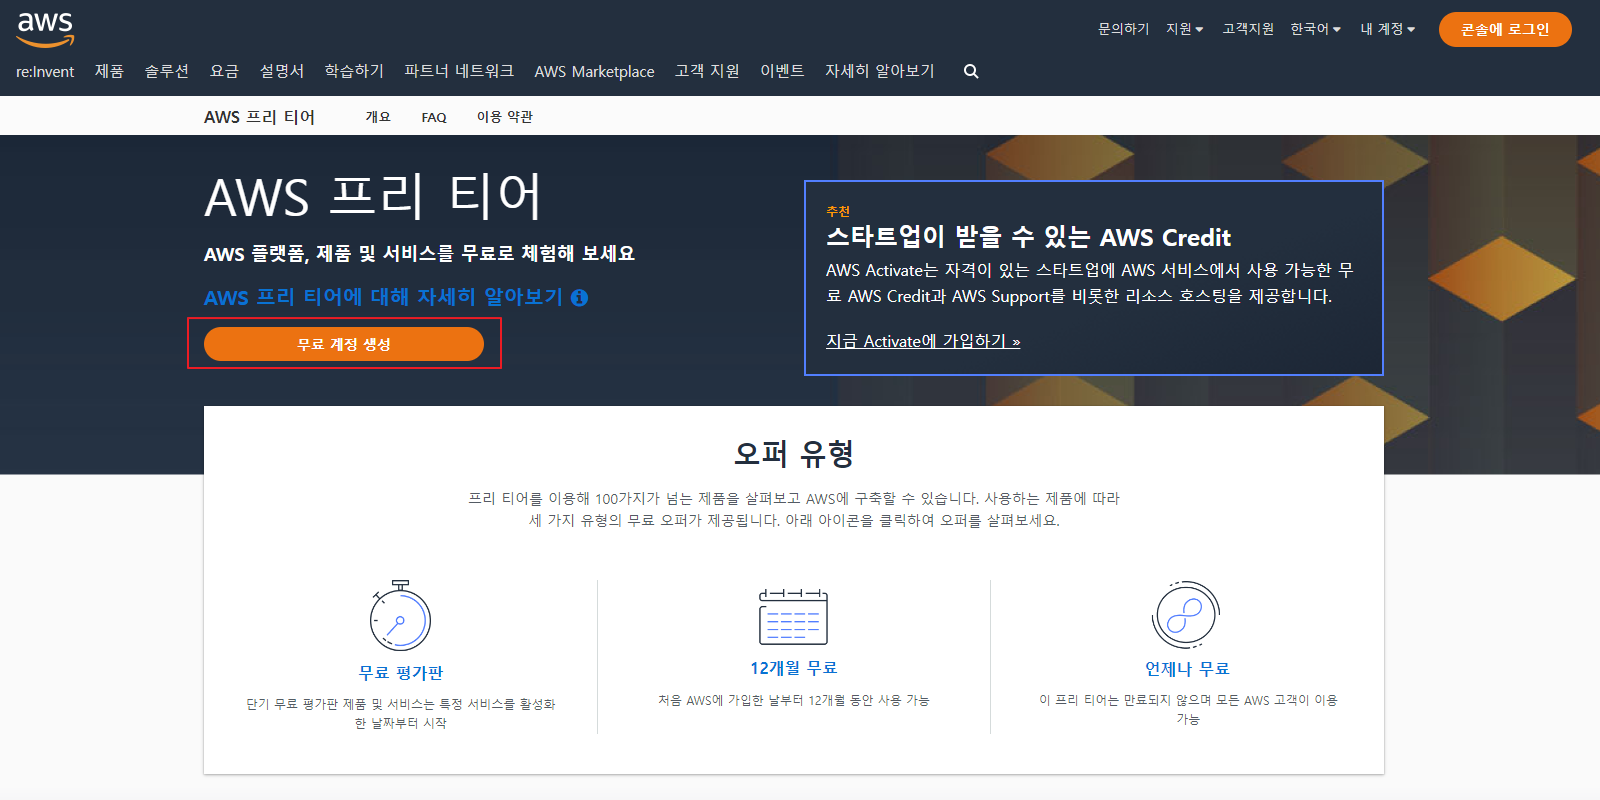Click the AWS 프리 티어 sub-navigation title
This screenshot has width=1600, height=800.
259,117
